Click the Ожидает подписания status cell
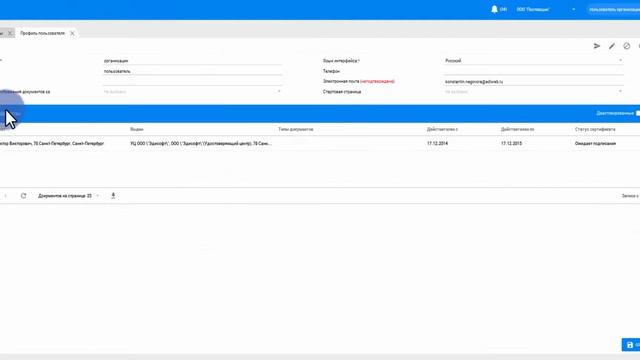The height and width of the screenshot is (360, 640). coord(596,144)
